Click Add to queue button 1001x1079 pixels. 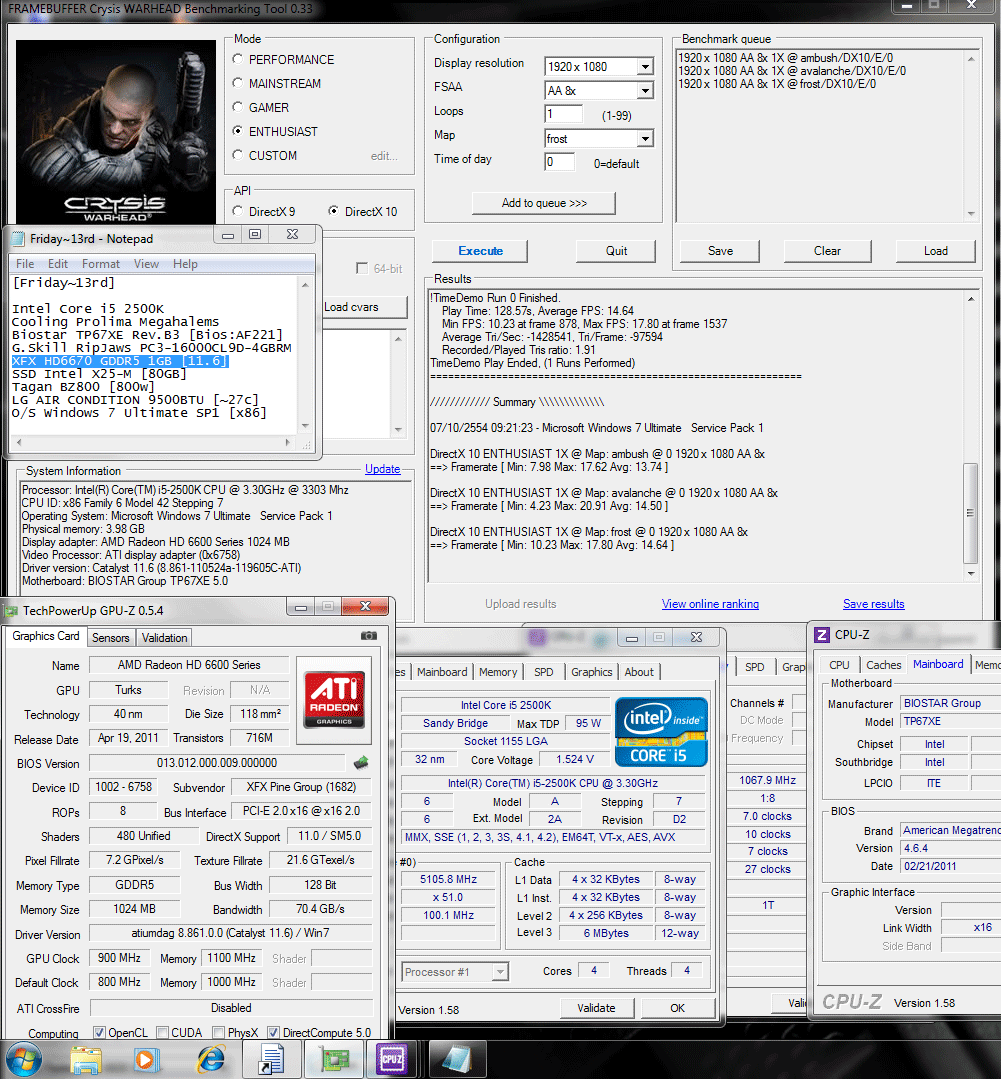coord(544,203)
